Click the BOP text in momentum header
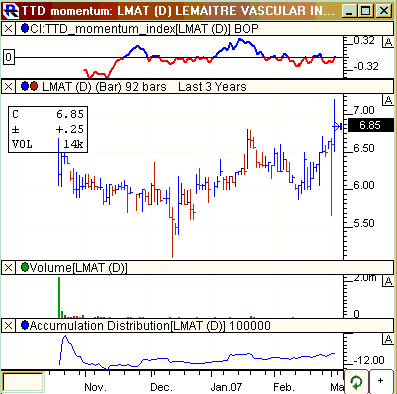397x394 pixels. point(246,29)
